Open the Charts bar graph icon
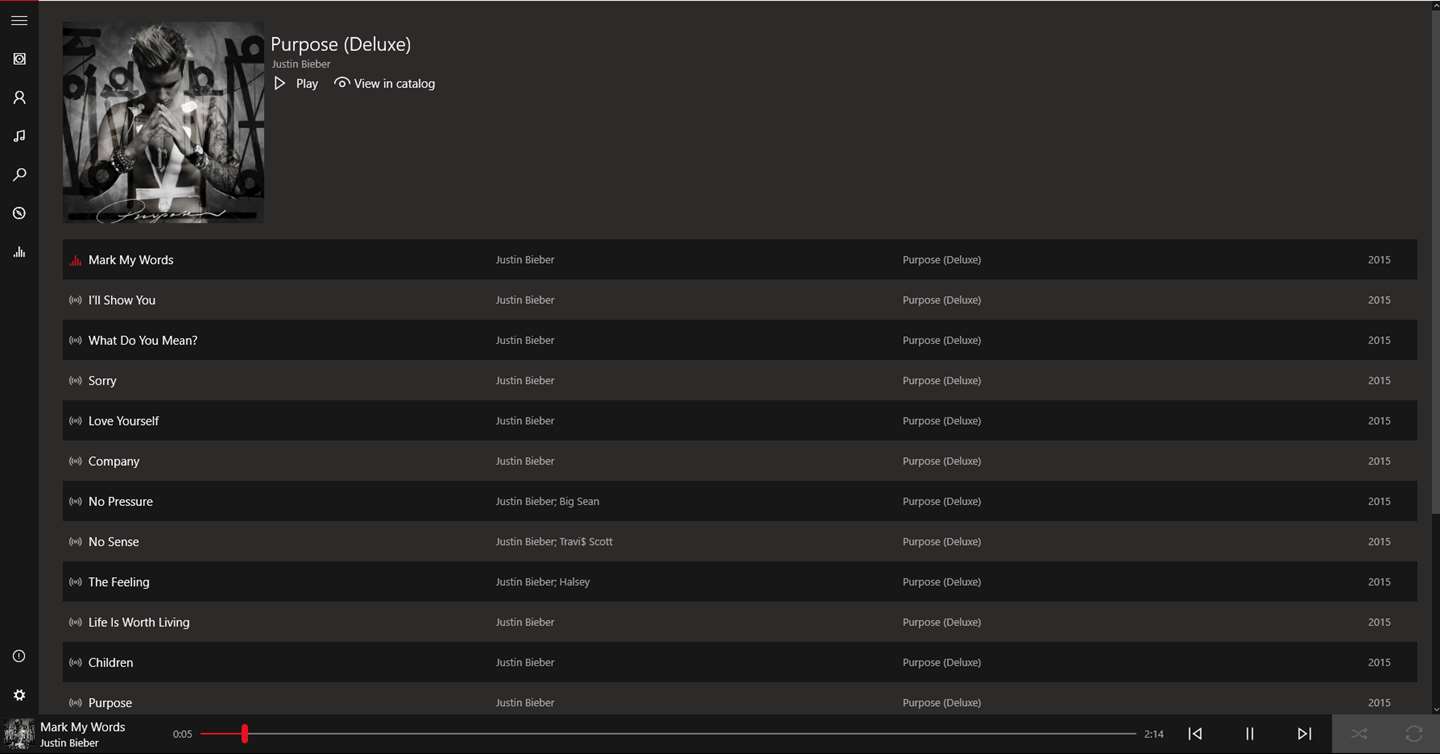This screenshot has height=754, width=1440. pos(19,252)
